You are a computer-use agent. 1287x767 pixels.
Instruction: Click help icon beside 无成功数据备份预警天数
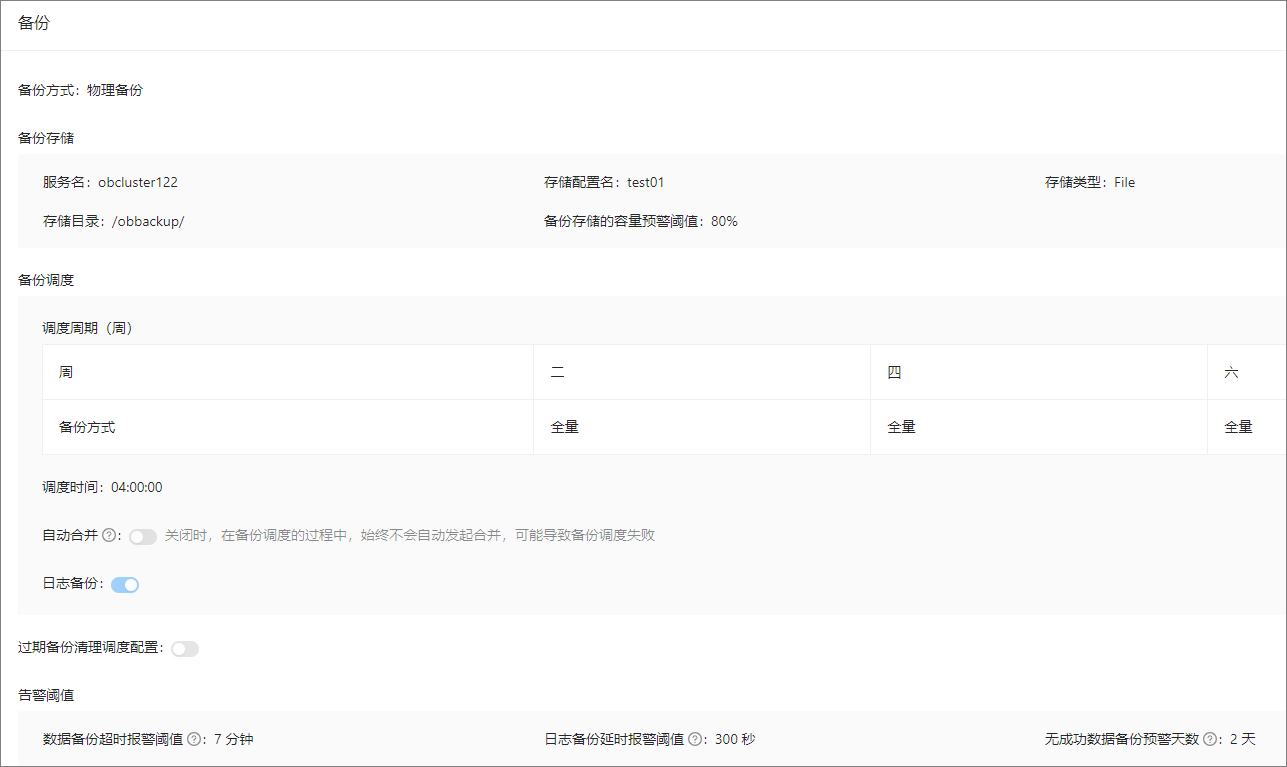[1210, 740]
